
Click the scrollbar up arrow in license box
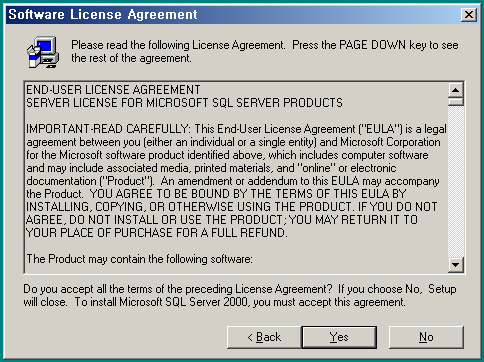pyautogui.click(x=456, y=90)
